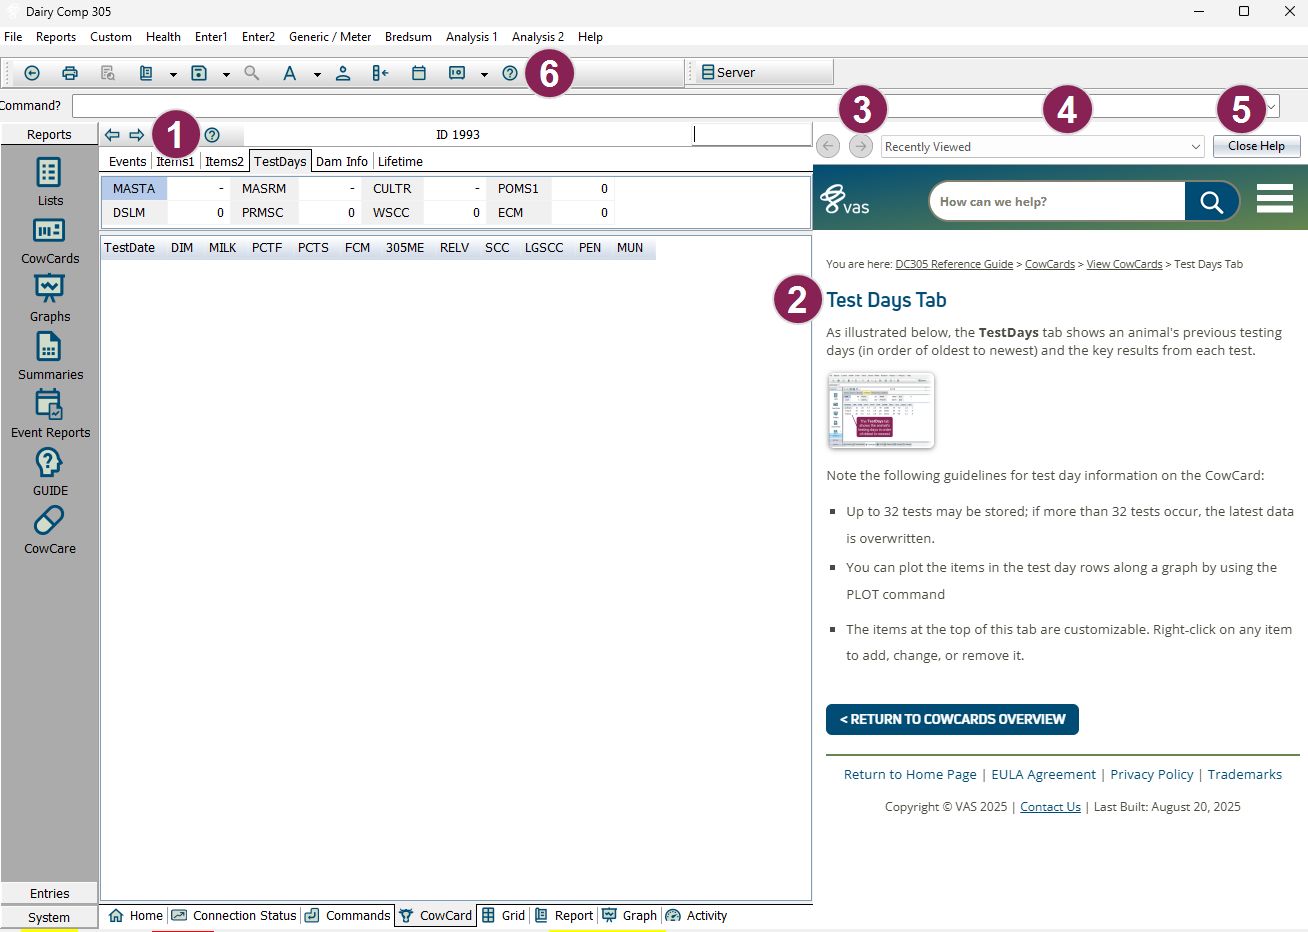Click the back arrow in main toolbar

[x=32, y=73]
